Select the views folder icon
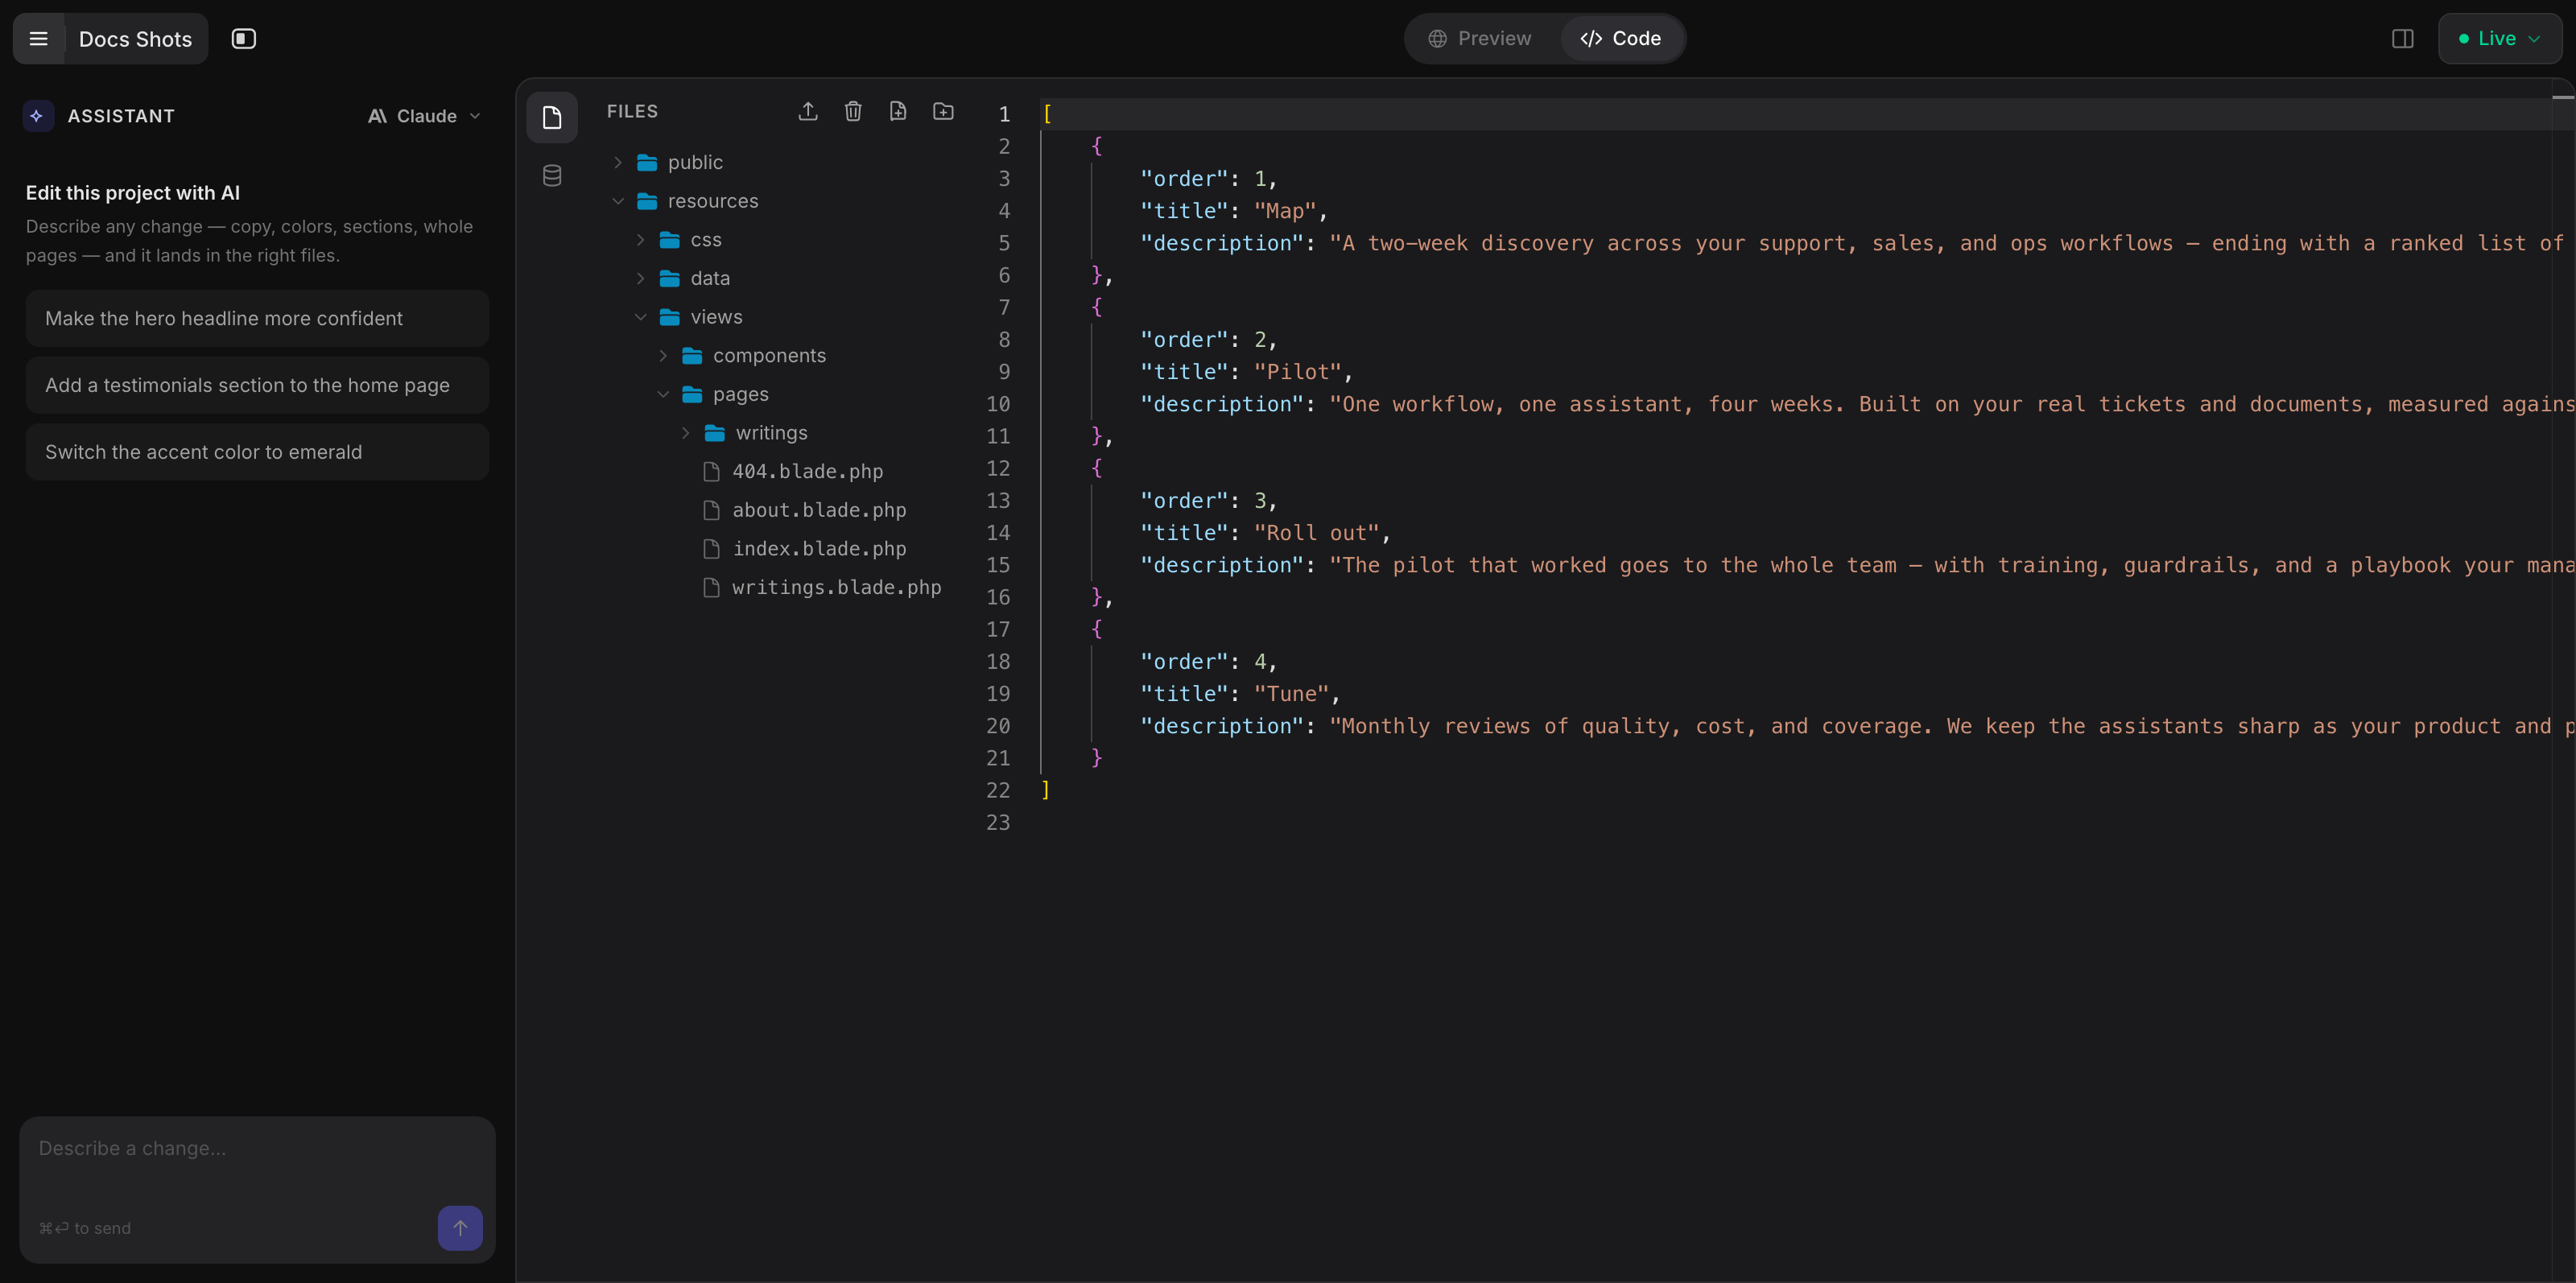The image size is (2576, 1283). tap(670, 317)
